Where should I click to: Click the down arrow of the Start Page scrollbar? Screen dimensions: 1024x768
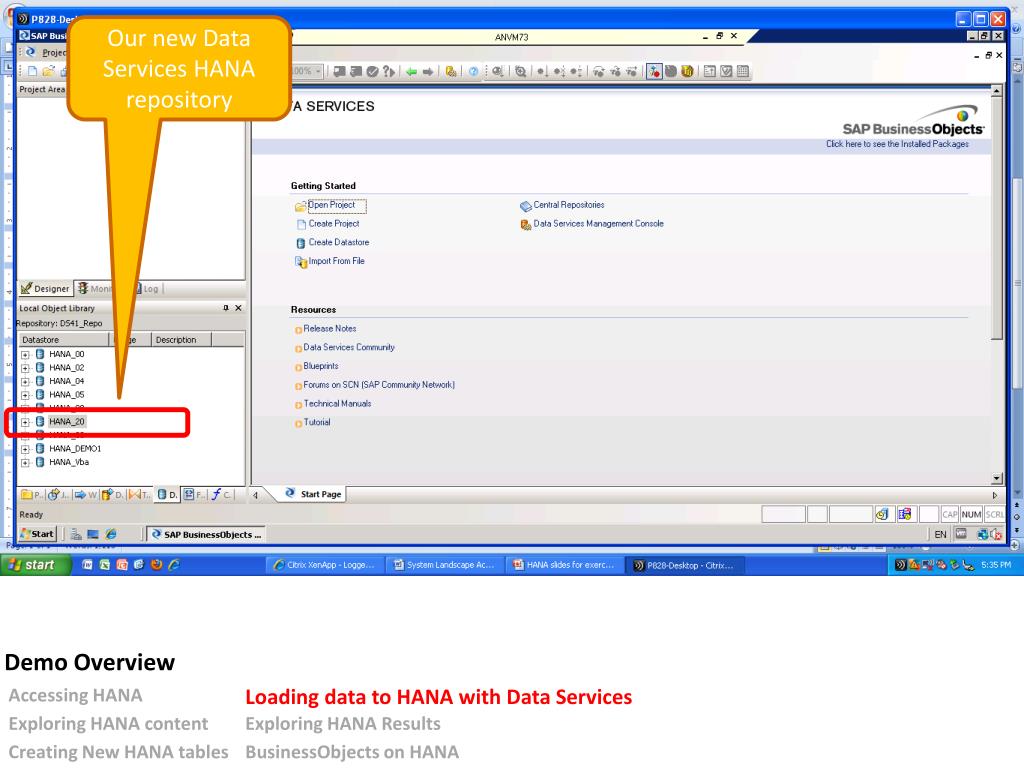(996, 478)
